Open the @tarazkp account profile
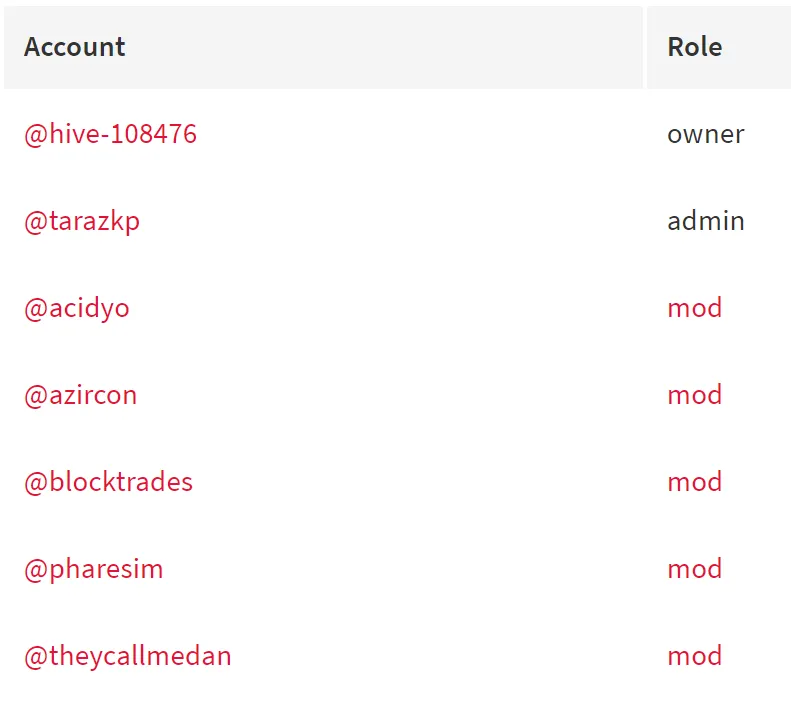Viewport: 791px width, 708px height. click(x=82, y=222)
